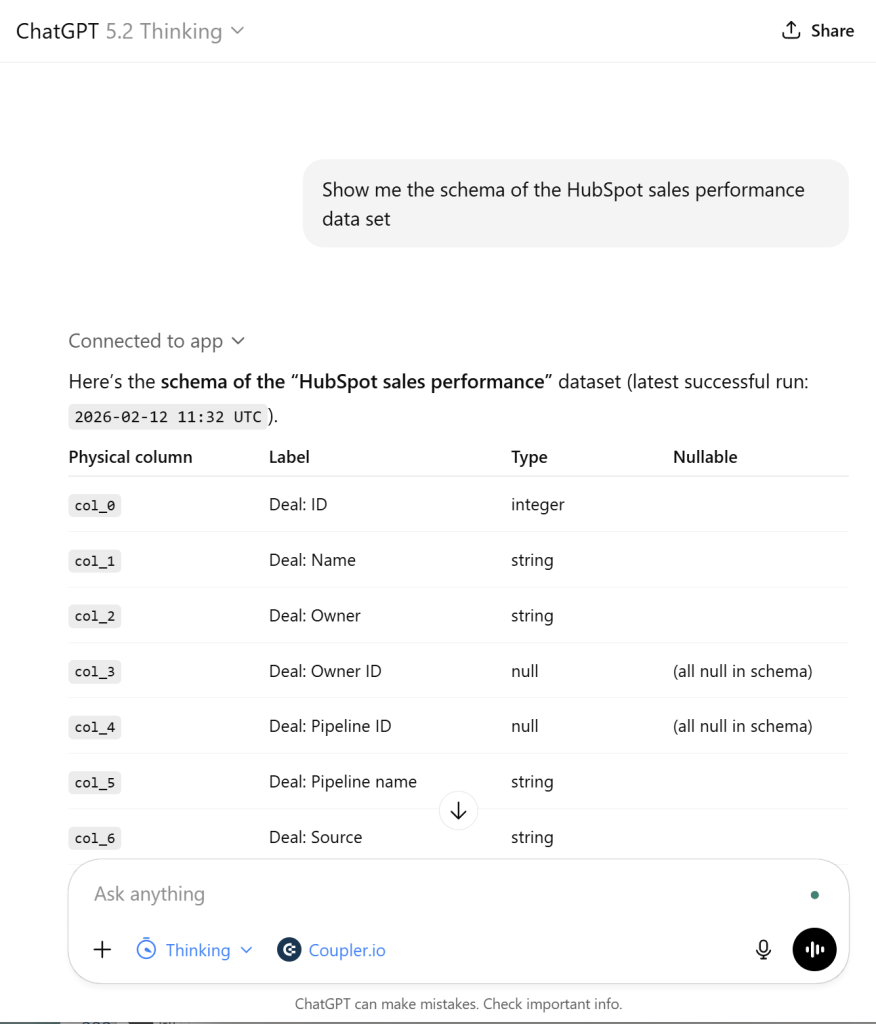Click the microphone icon for voice input
This screenshot has height=1024, width=876.
[x=763, y=949]
